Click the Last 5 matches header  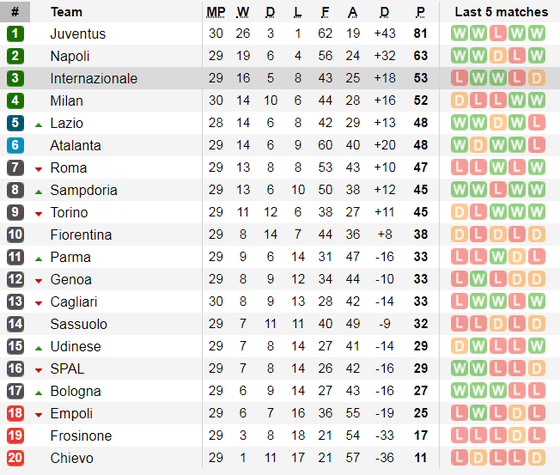click(x=501, y=12)
